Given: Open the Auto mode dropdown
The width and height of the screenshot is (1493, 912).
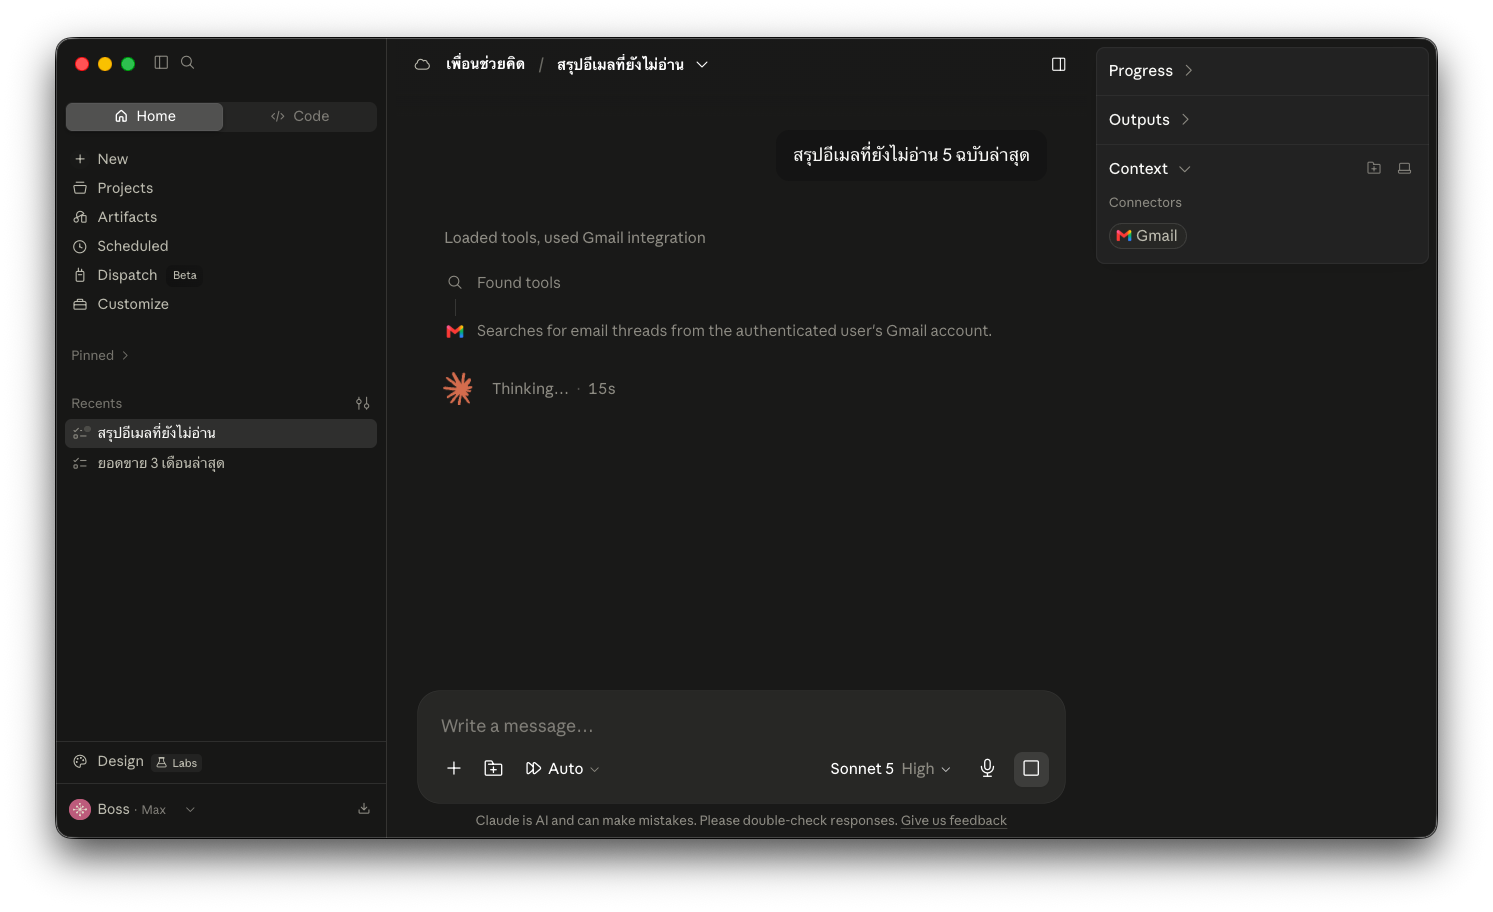Looking at the screenshot, I should (562, 769).
